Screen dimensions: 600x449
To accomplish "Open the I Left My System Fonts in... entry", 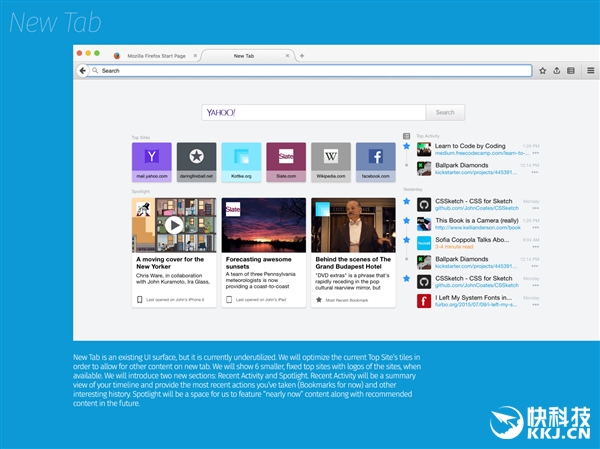I will pyautogui.click(x=473, y=297).
